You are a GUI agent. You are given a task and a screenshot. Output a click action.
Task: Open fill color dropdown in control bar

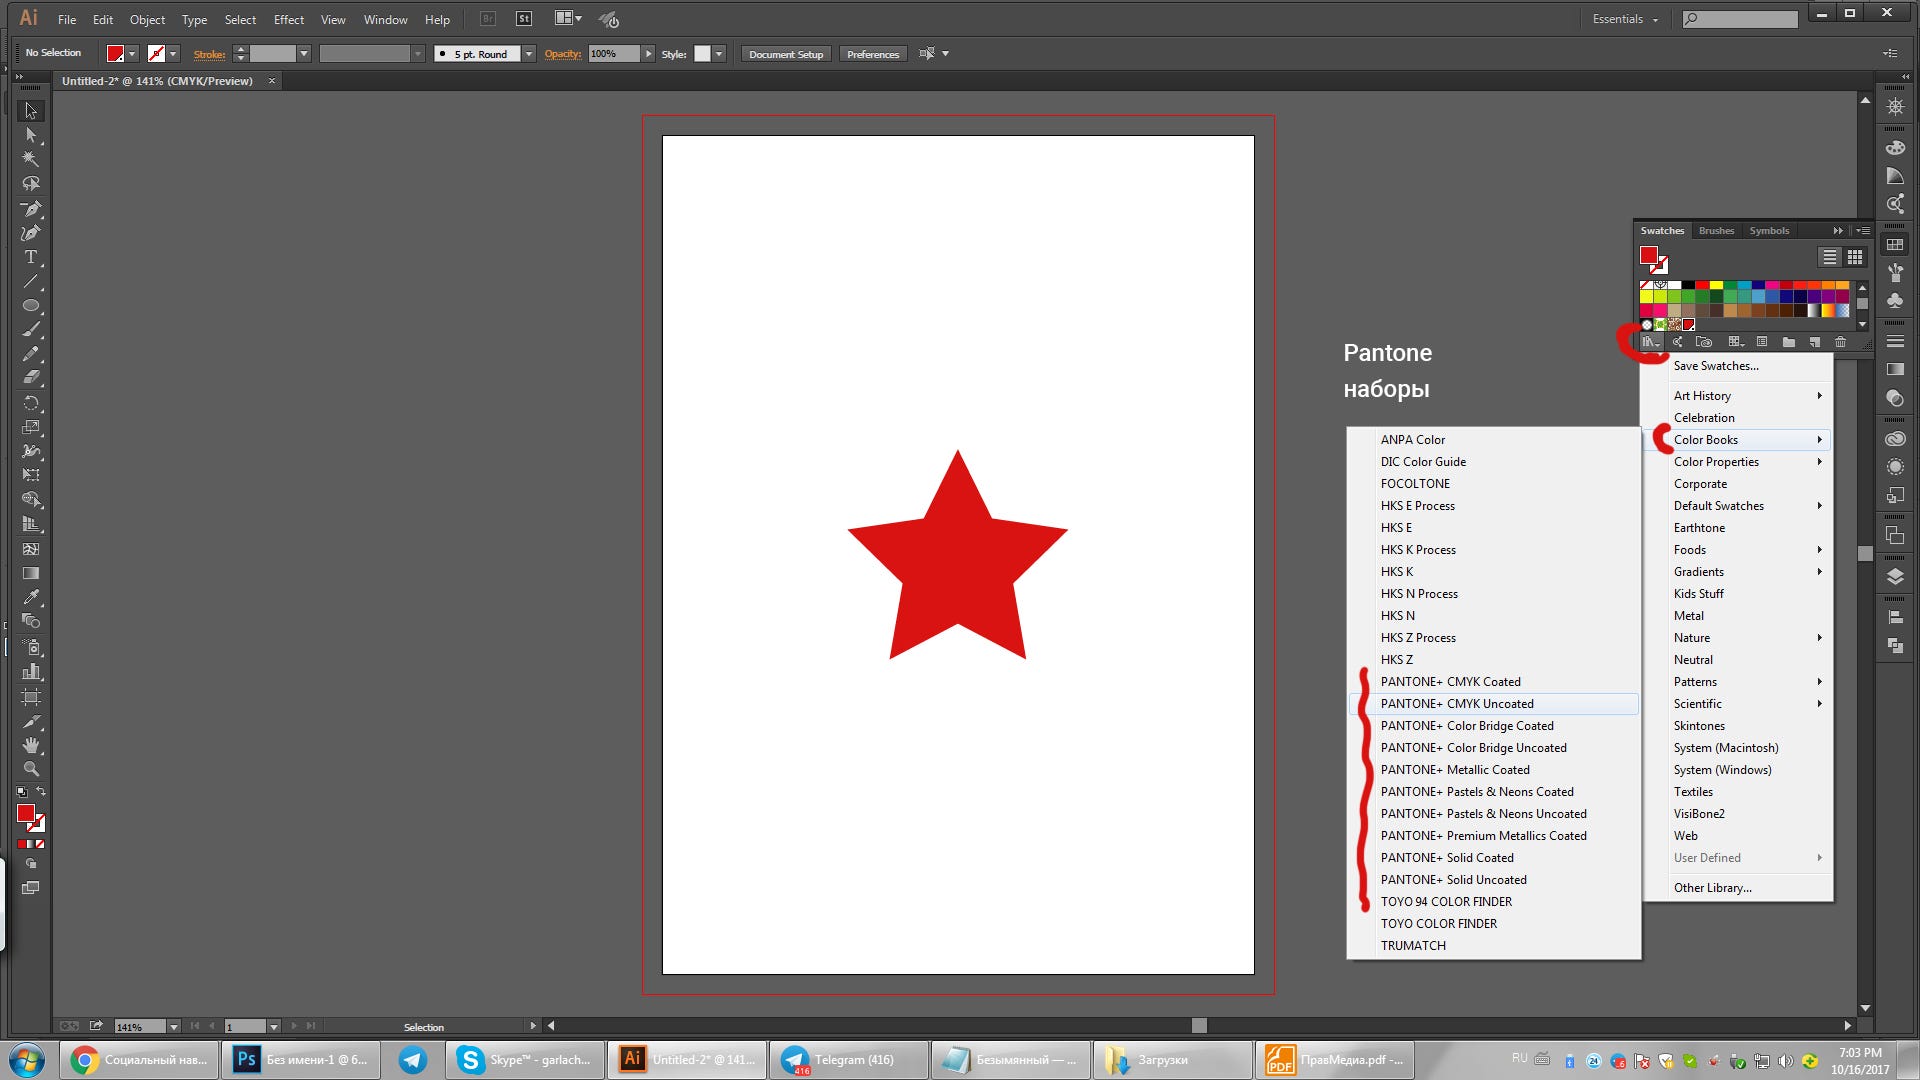pyautogui.click(x=132, y=54)
